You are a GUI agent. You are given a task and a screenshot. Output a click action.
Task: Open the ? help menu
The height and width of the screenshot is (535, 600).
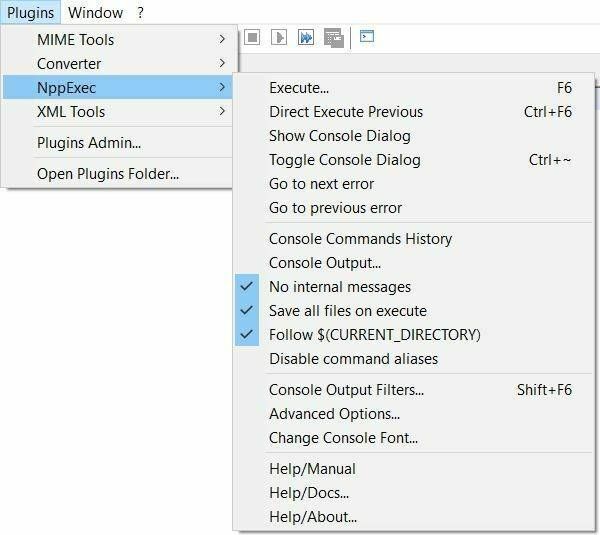pyautogui.click(x=140, y=13)
